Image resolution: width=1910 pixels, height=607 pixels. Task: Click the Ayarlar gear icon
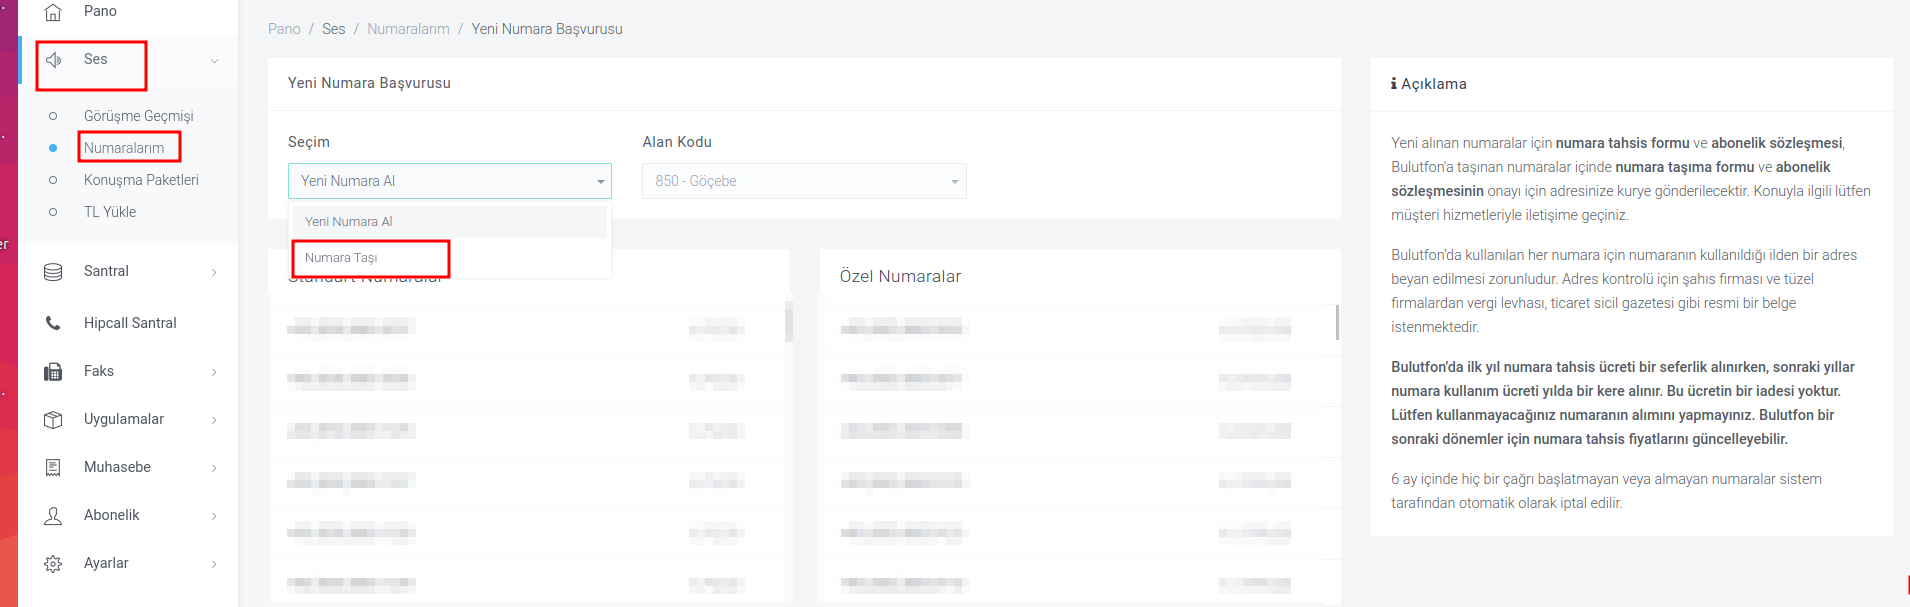[53, 564]
